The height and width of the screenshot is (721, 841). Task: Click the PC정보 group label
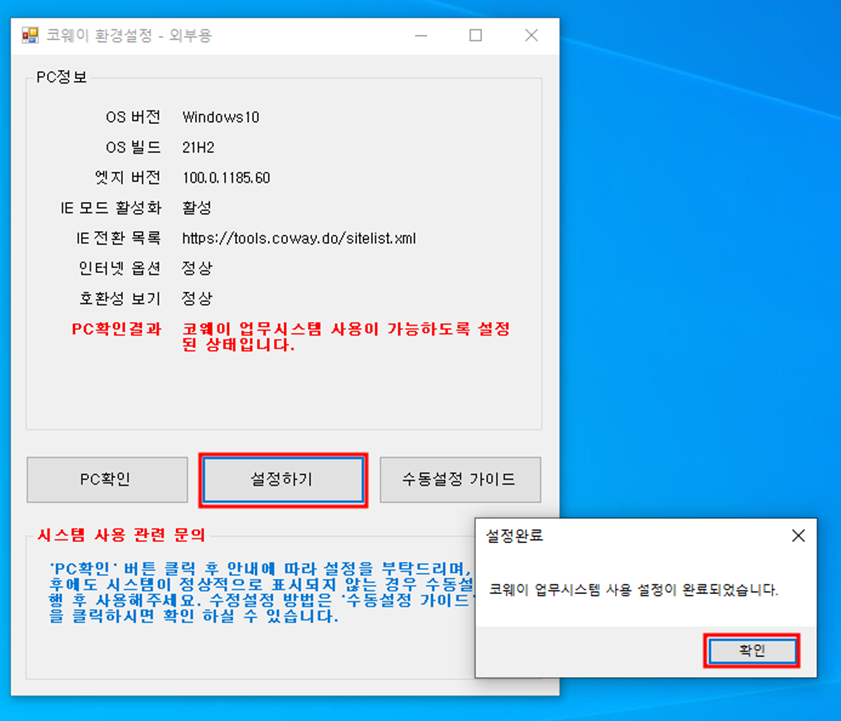(x=61, y=77)
